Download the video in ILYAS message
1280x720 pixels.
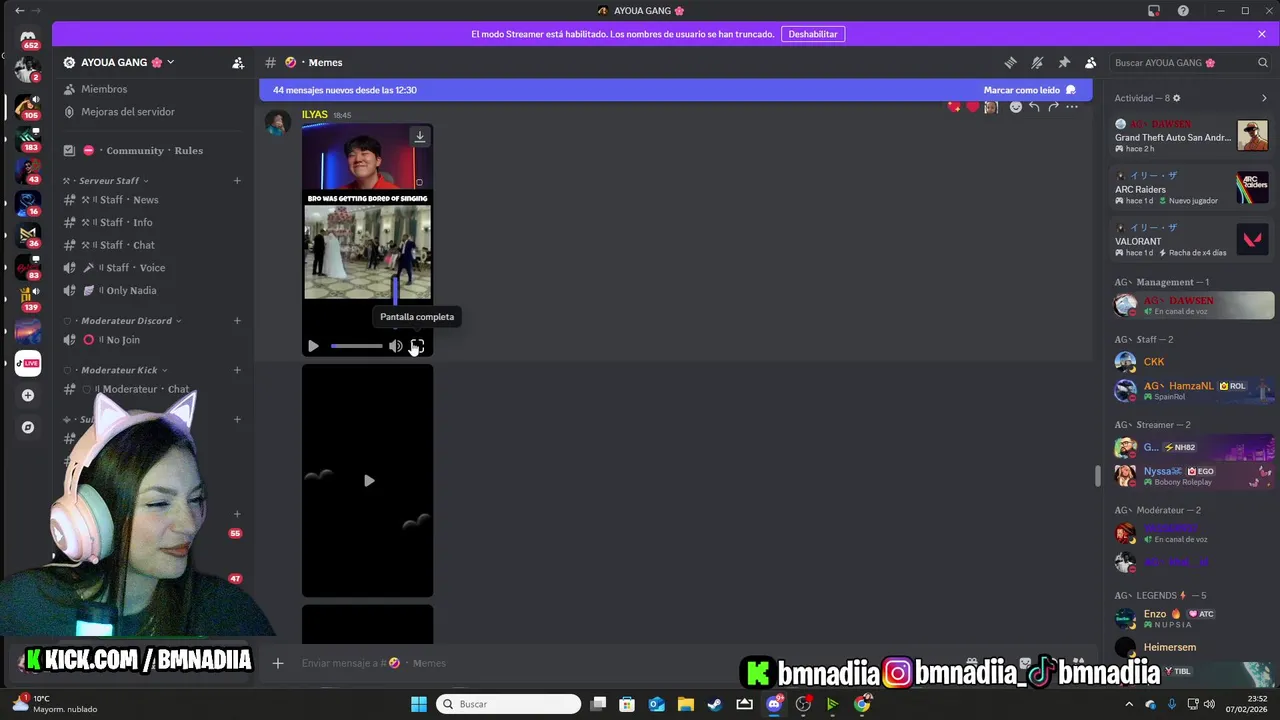420,136
